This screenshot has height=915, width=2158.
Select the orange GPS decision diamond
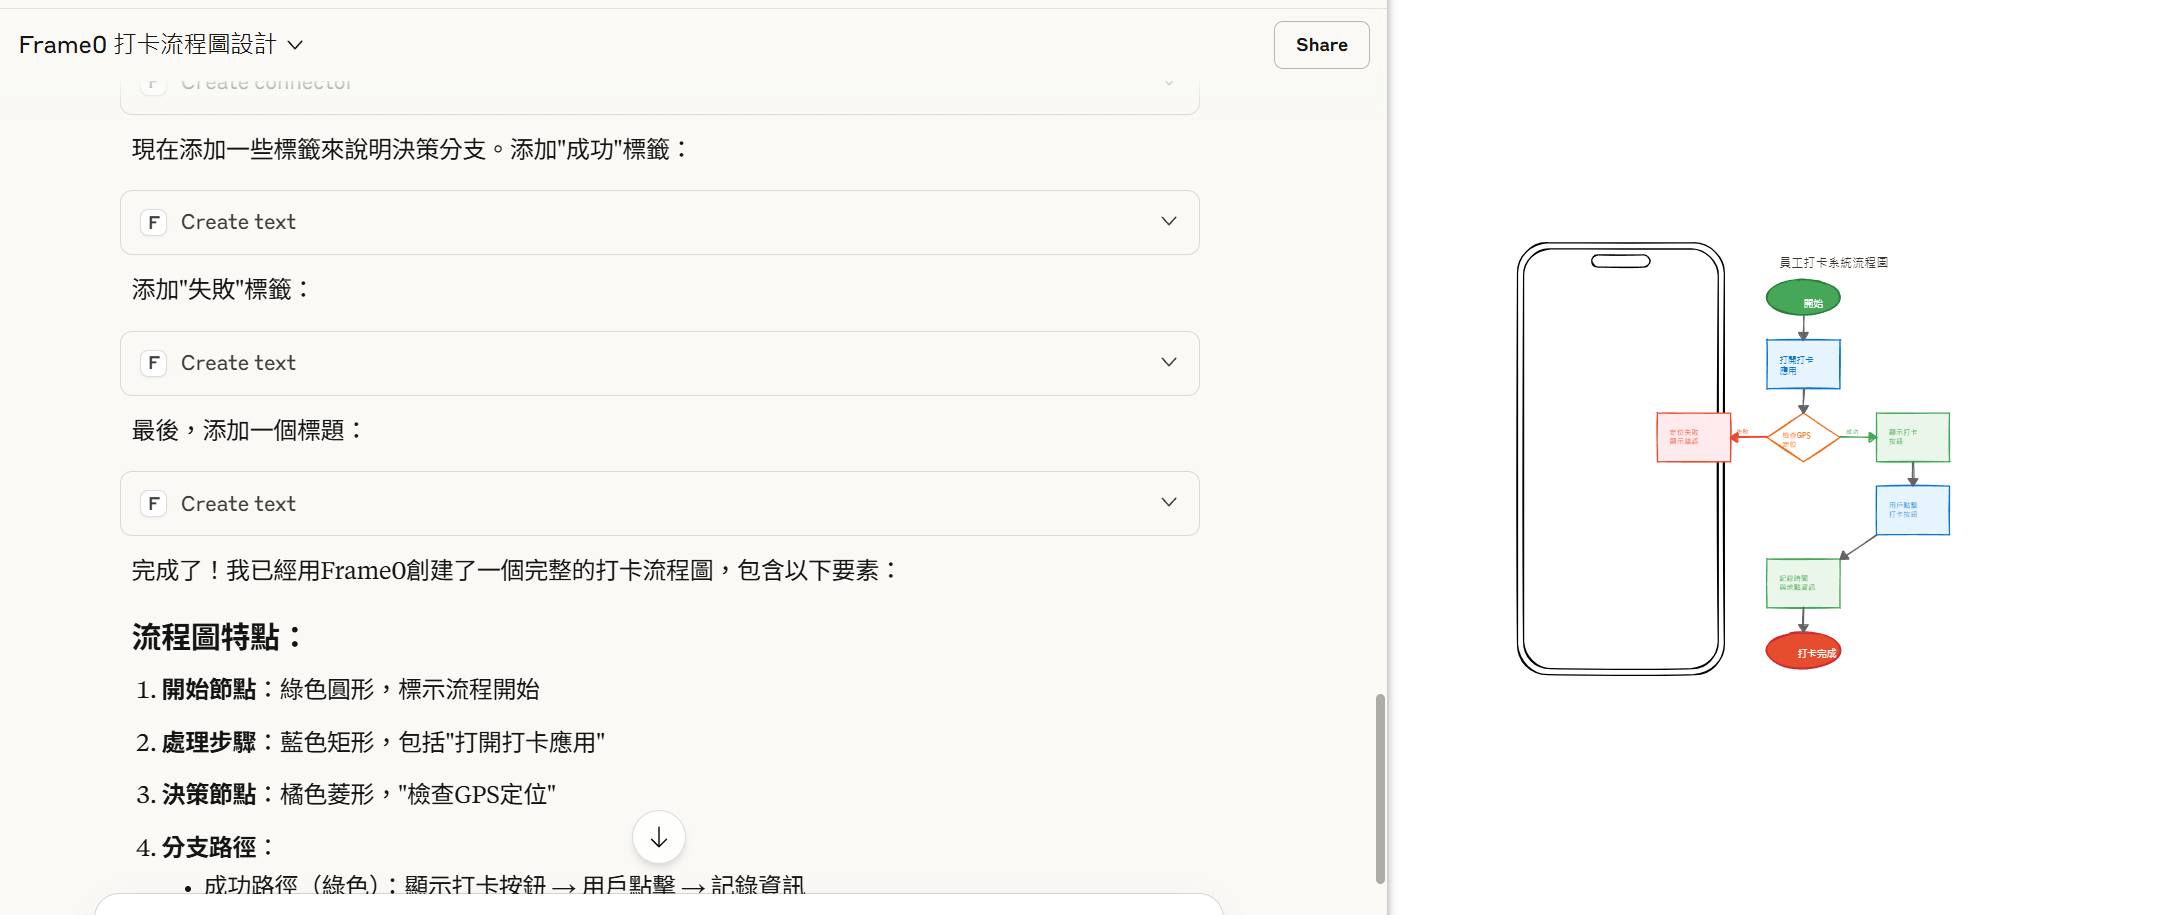[1803, 437]
